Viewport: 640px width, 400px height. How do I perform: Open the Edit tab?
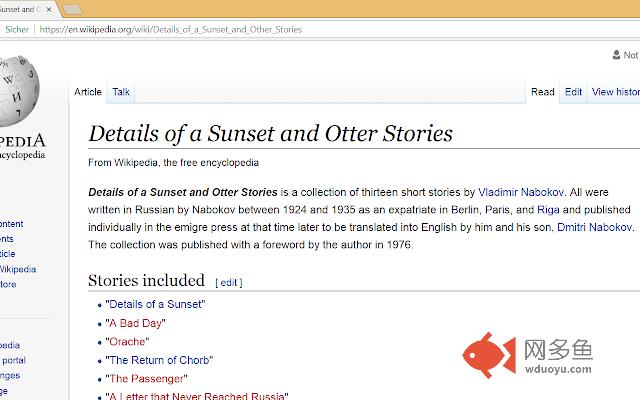click(573, 92)
